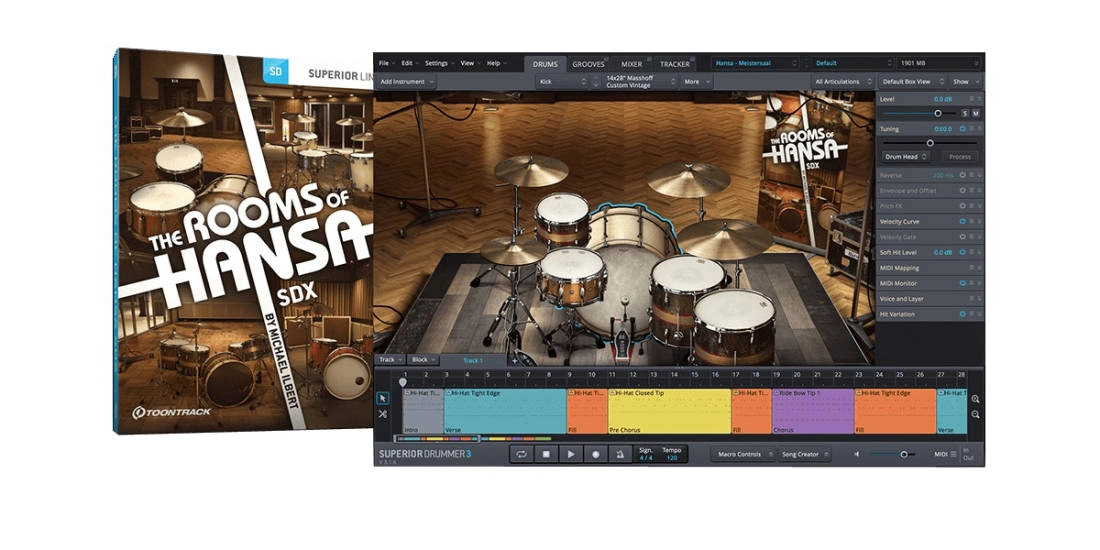Image resolution: width=1100 pixels, height=550 pixels.
Task: Solo the kick with the S button
Action: [x=964, y=114]
